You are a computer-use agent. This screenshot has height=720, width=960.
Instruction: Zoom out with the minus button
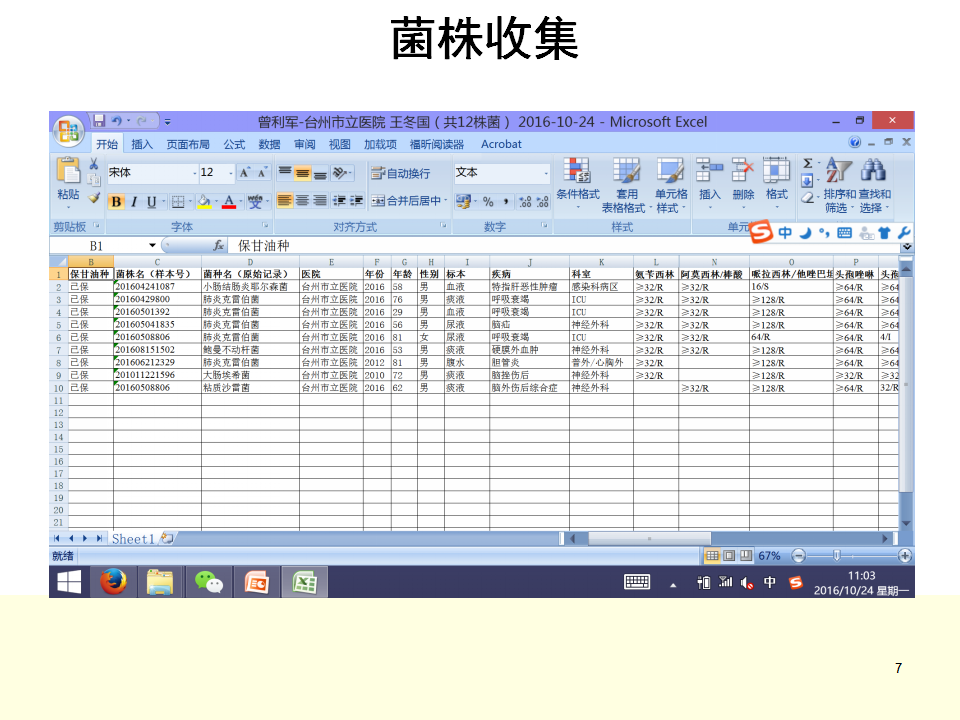pyautogui.click(x=798, y=555)
